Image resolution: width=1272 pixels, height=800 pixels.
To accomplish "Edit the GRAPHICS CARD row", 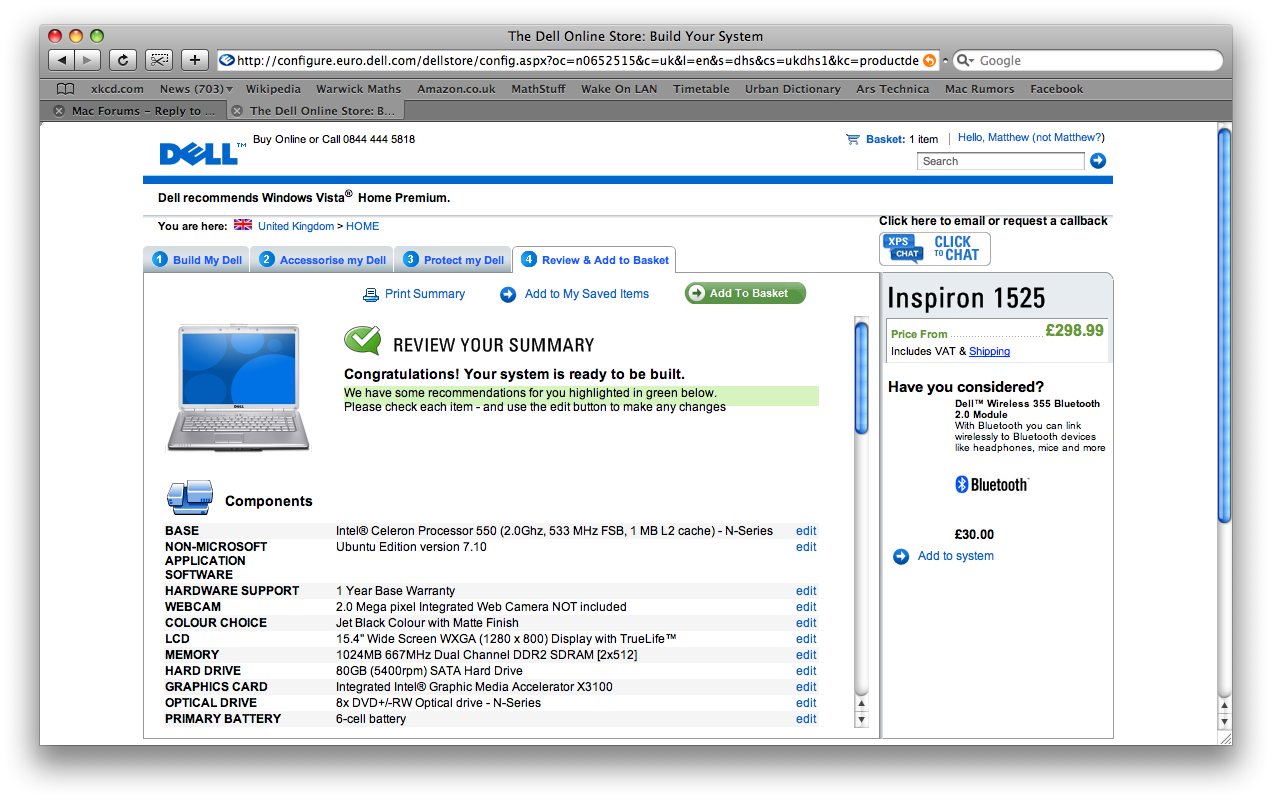I will click(x=806, y=687).
